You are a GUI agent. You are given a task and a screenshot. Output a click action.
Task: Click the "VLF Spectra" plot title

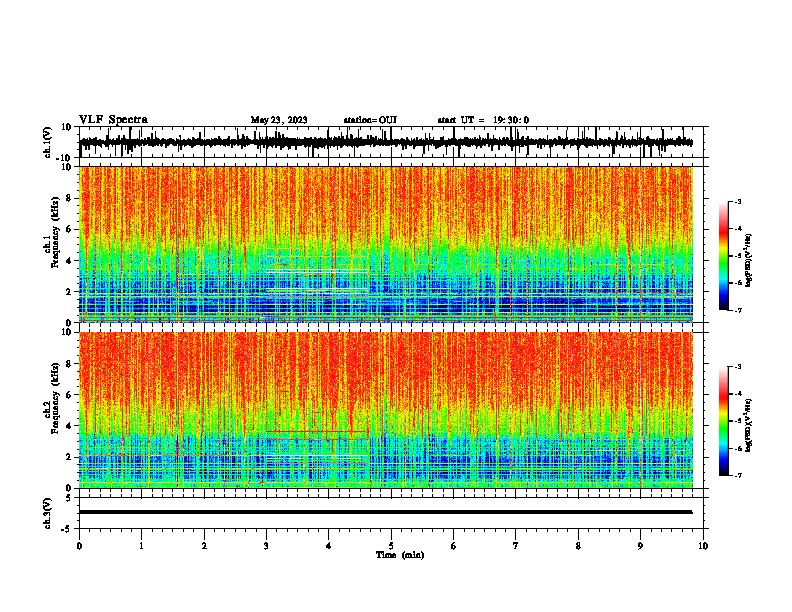(x=113, y=120)
